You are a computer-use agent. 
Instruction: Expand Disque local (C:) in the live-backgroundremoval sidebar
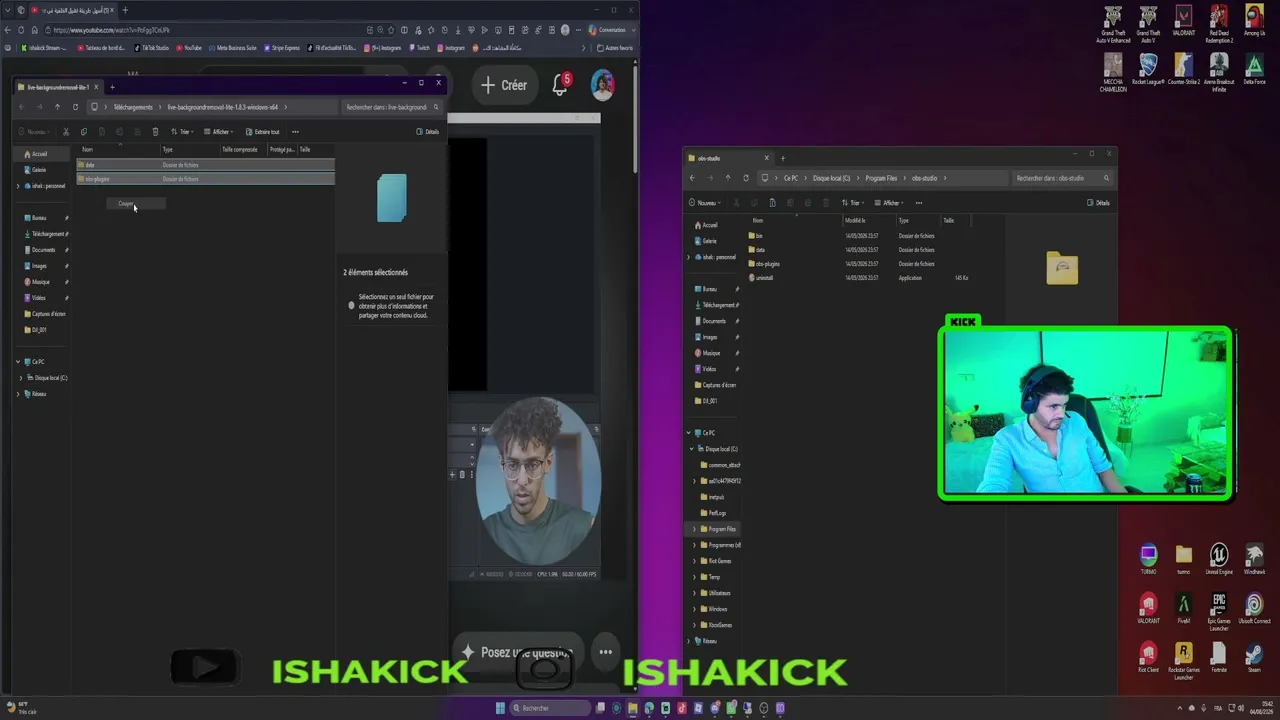coord(21,378)
